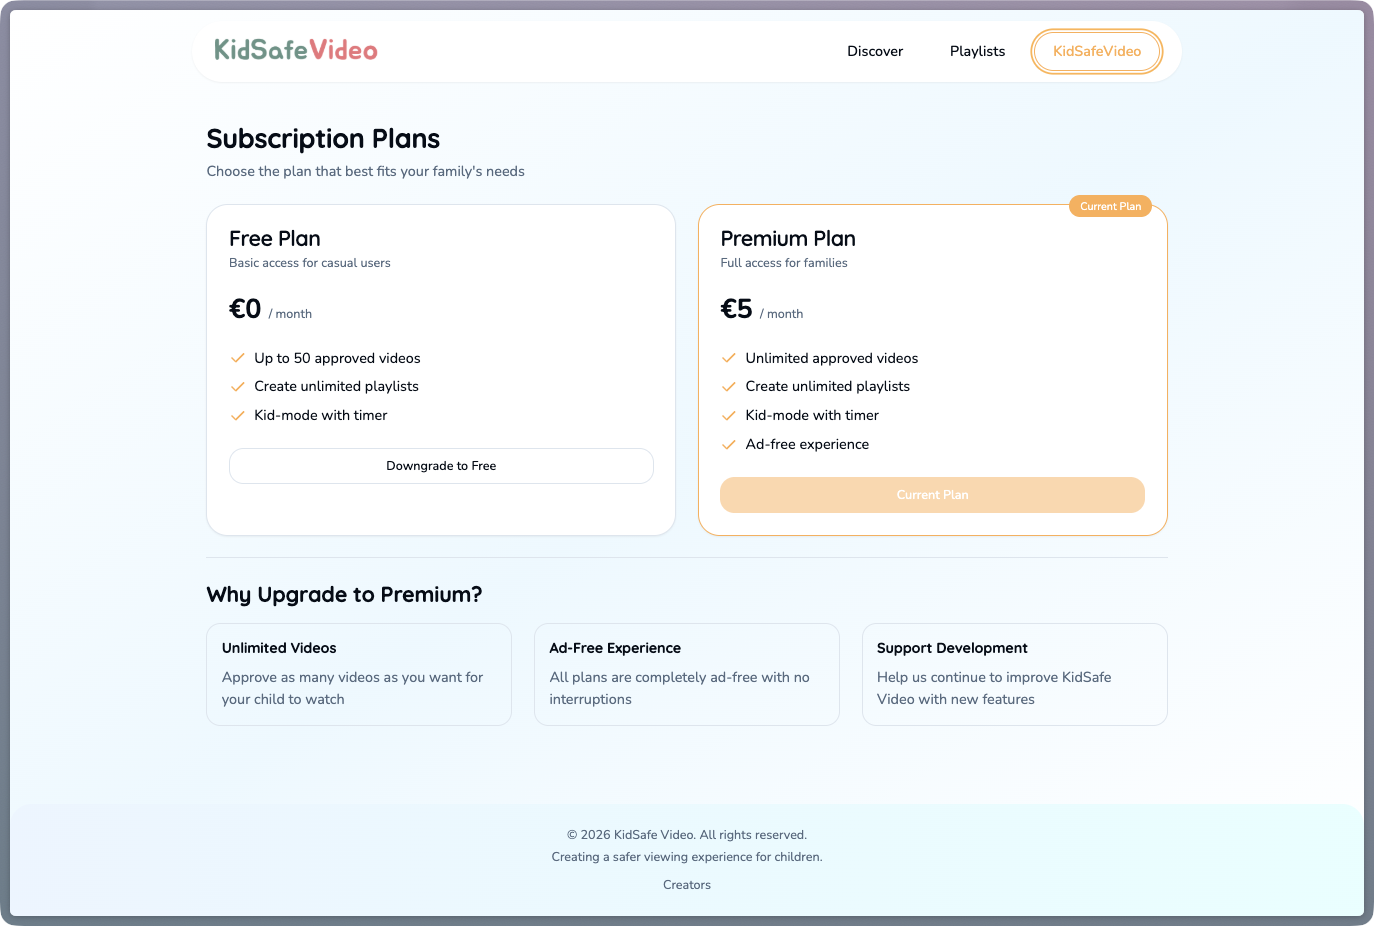Viewport: 1374px width, 926px height.
Task: Click checkmark beside Unlimited approved videos
Action: click(x=729, y=358)
